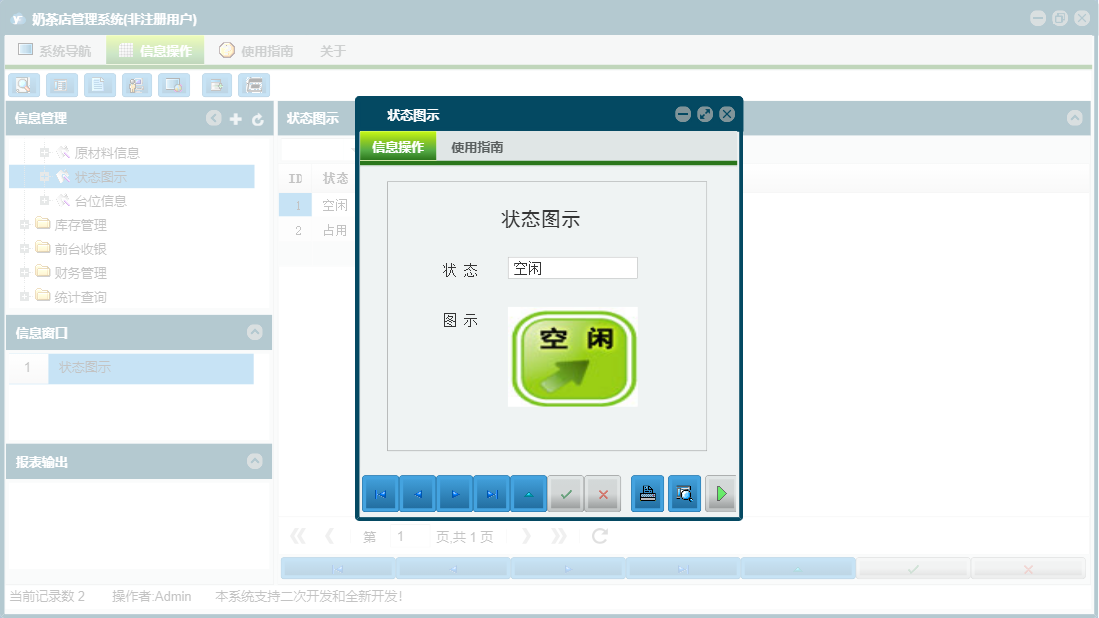Run the green execute arrow in the dialog
This screenshot has height=618, width=1099.
(x=721, y=493)
